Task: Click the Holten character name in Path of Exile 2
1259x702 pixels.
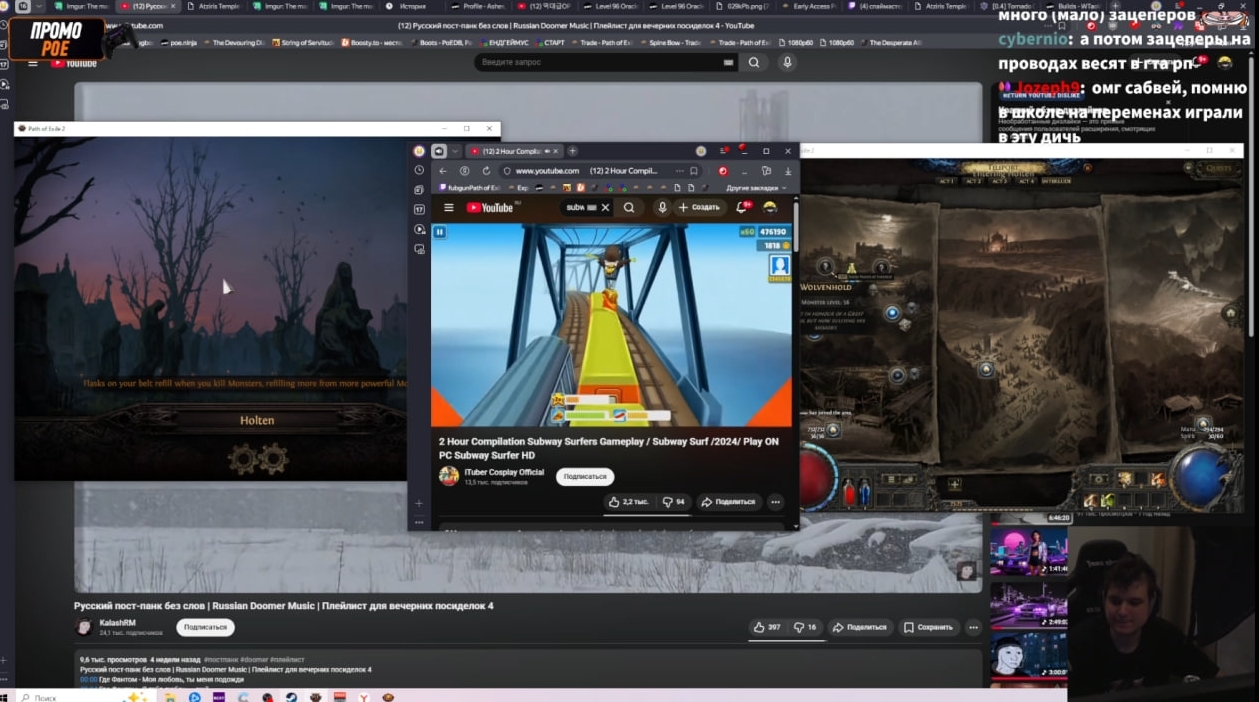Action: tap(257, 420)
